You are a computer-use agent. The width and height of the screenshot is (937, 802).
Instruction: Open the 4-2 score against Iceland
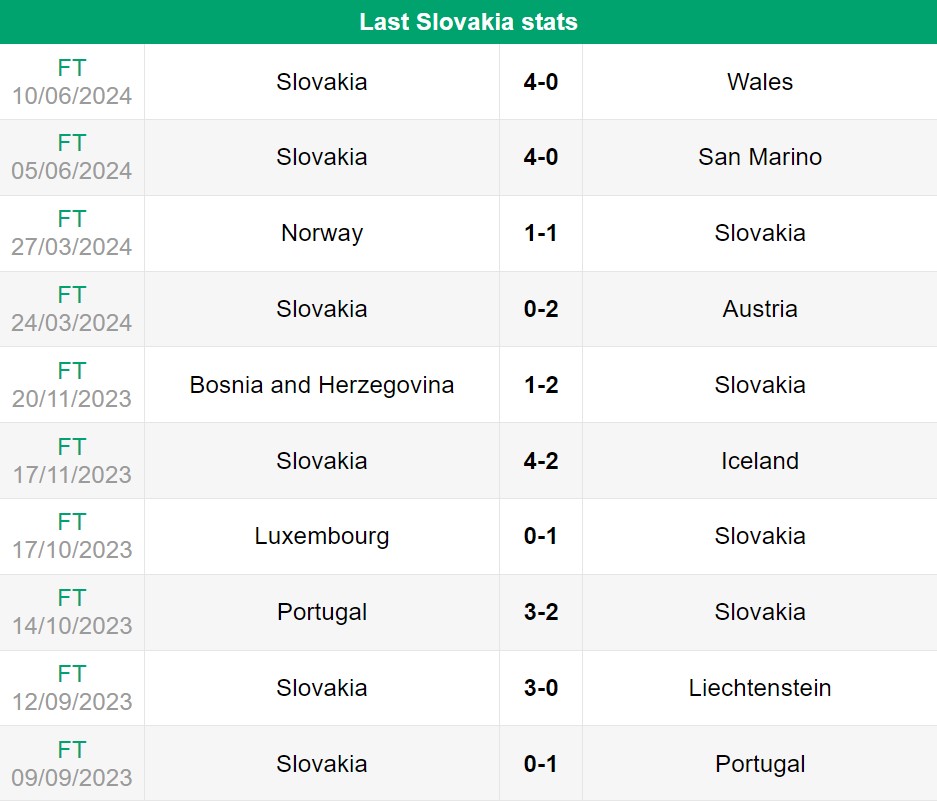(541, 461)
